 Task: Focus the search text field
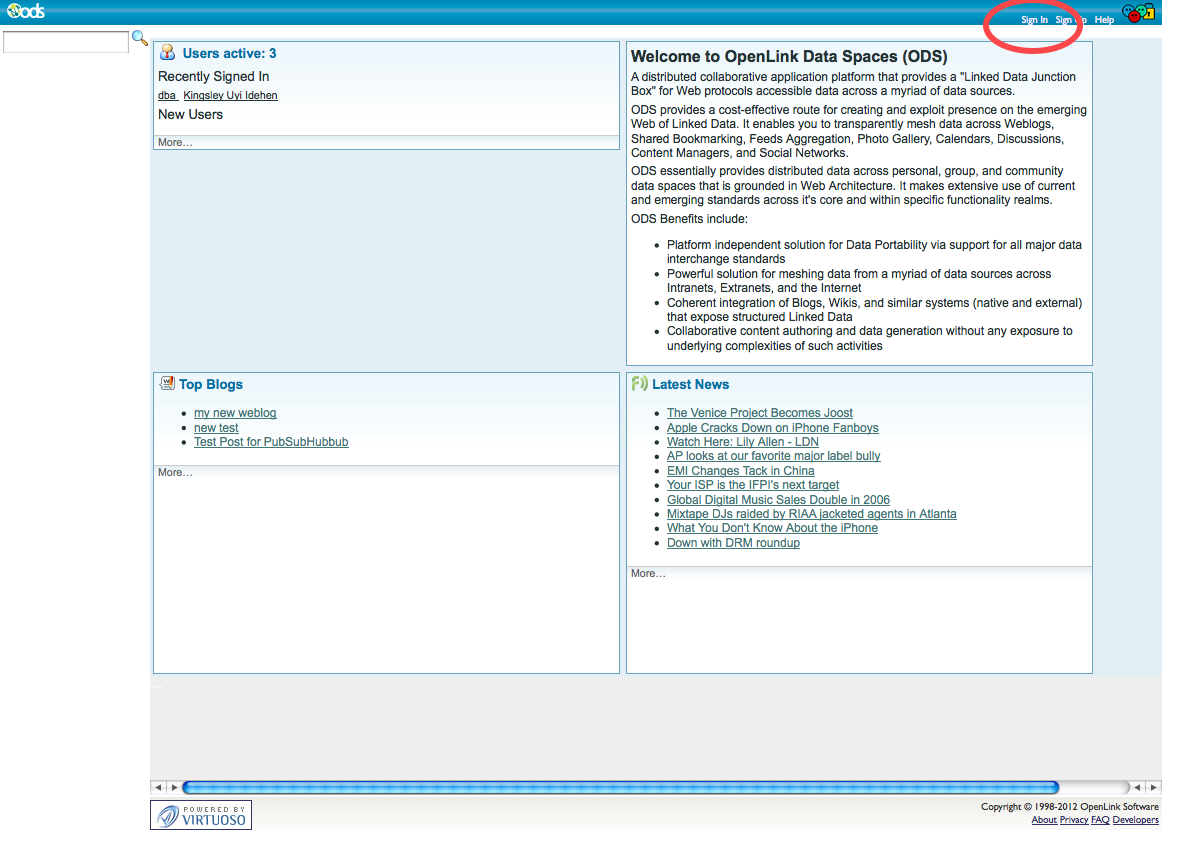[66, 42]
